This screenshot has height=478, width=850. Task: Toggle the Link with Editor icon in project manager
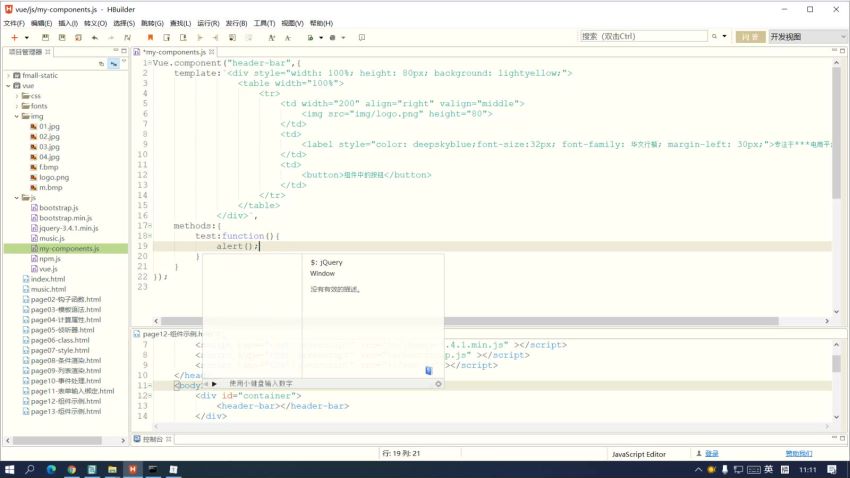[113, 64]
